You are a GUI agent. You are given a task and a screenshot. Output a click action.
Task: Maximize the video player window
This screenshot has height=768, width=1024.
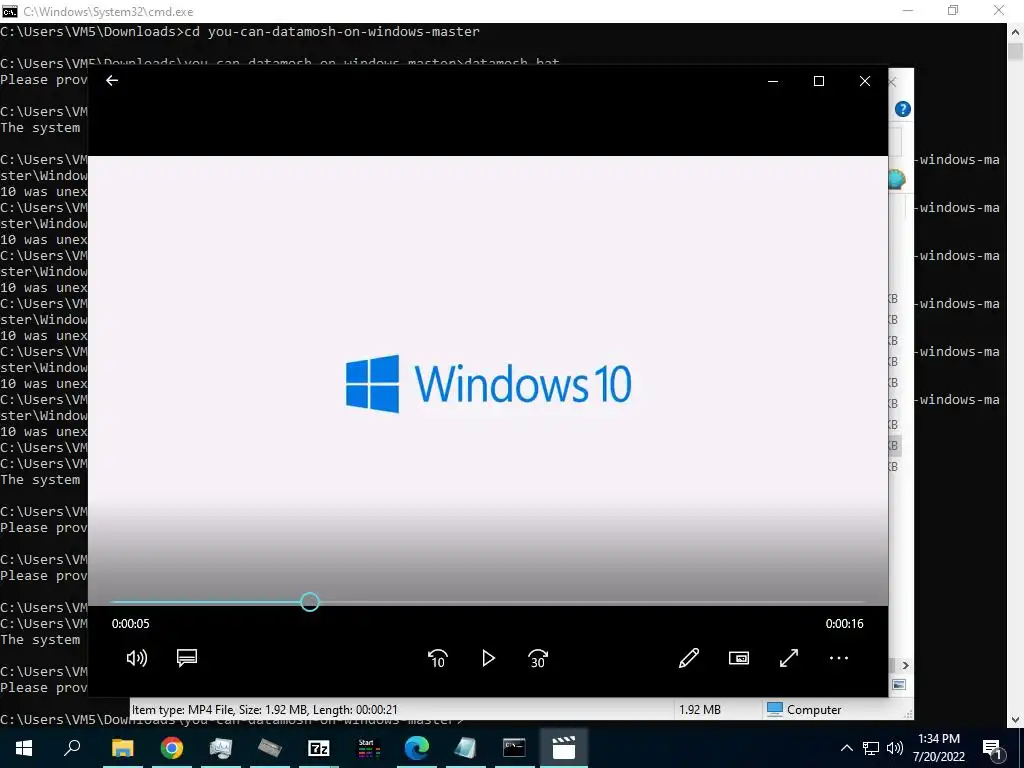[x=819, y=81]
